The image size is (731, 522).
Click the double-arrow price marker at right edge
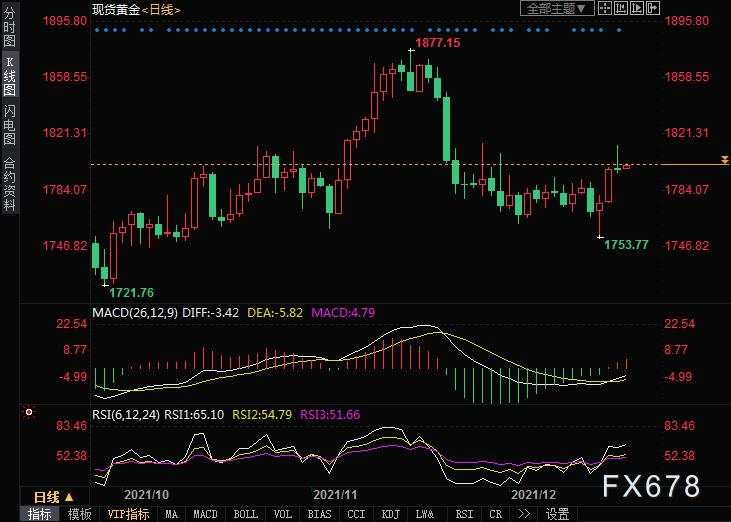(x=724, y=160)
